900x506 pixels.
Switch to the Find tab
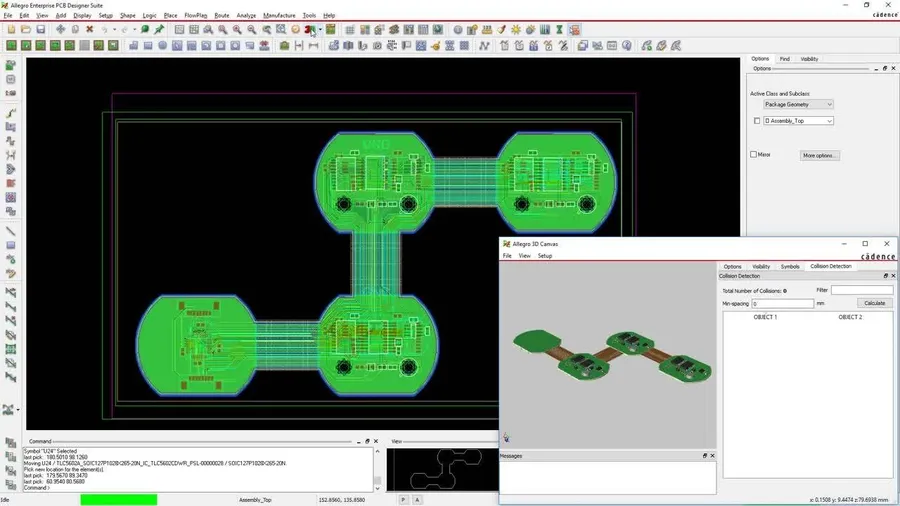click(785, 59)
